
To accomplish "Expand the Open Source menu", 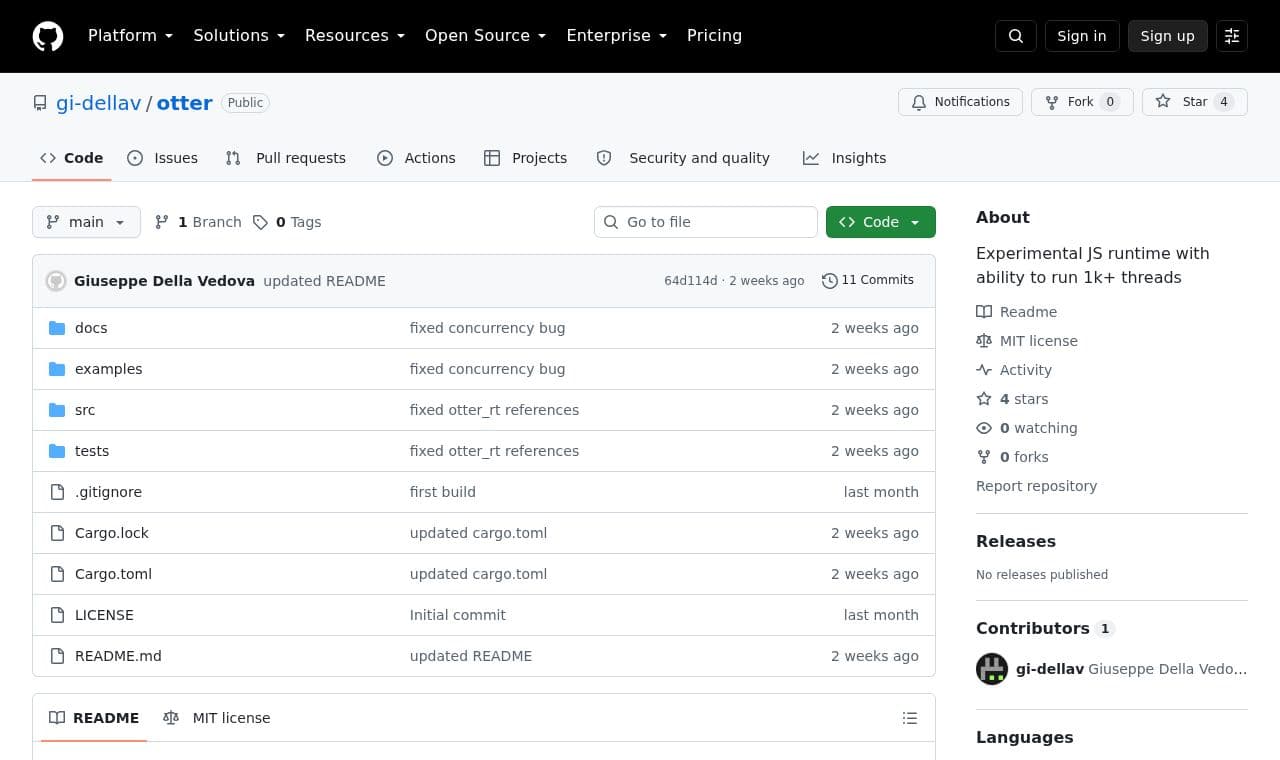I will pyautogui.click(x=485, y=36).
